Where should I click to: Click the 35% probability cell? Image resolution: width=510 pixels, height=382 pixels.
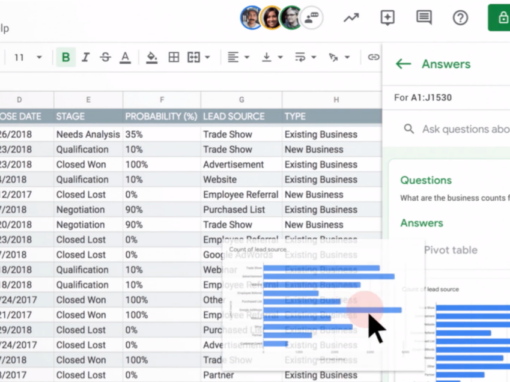(x=162, y=134)
